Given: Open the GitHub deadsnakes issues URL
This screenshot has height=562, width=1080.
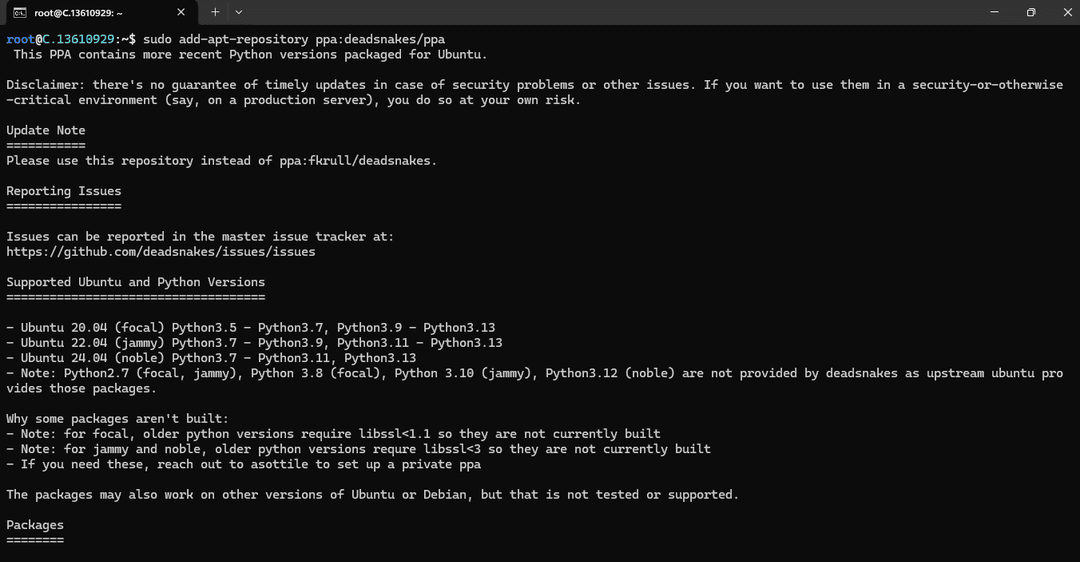Looking at the screenshot, I should (x=160, y=252).
